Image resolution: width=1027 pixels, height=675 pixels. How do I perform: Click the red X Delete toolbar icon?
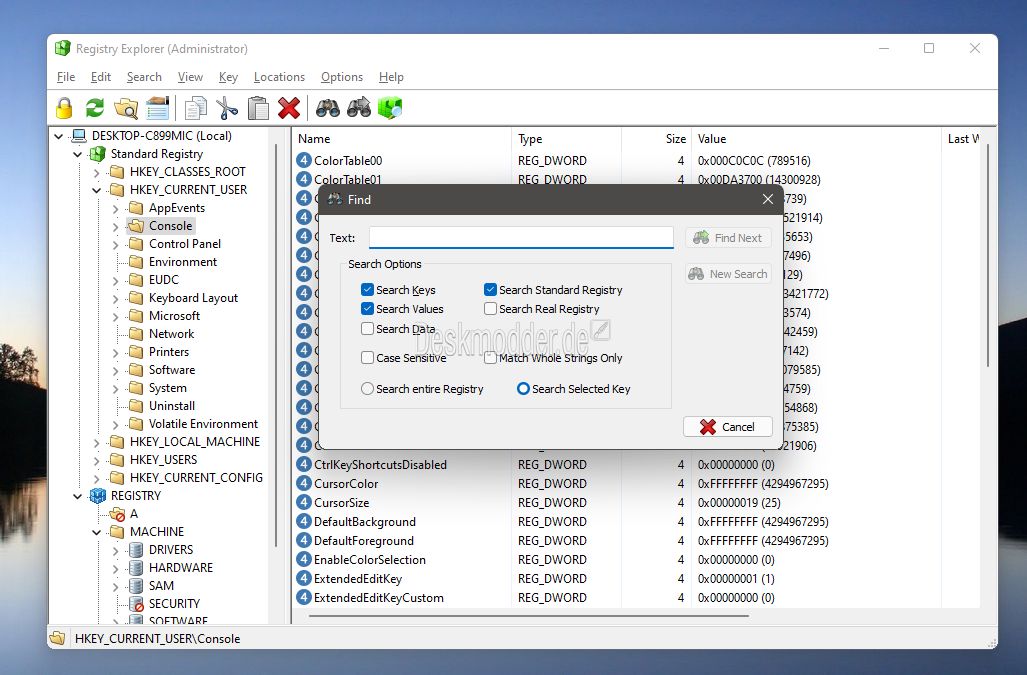coord(289,108)
